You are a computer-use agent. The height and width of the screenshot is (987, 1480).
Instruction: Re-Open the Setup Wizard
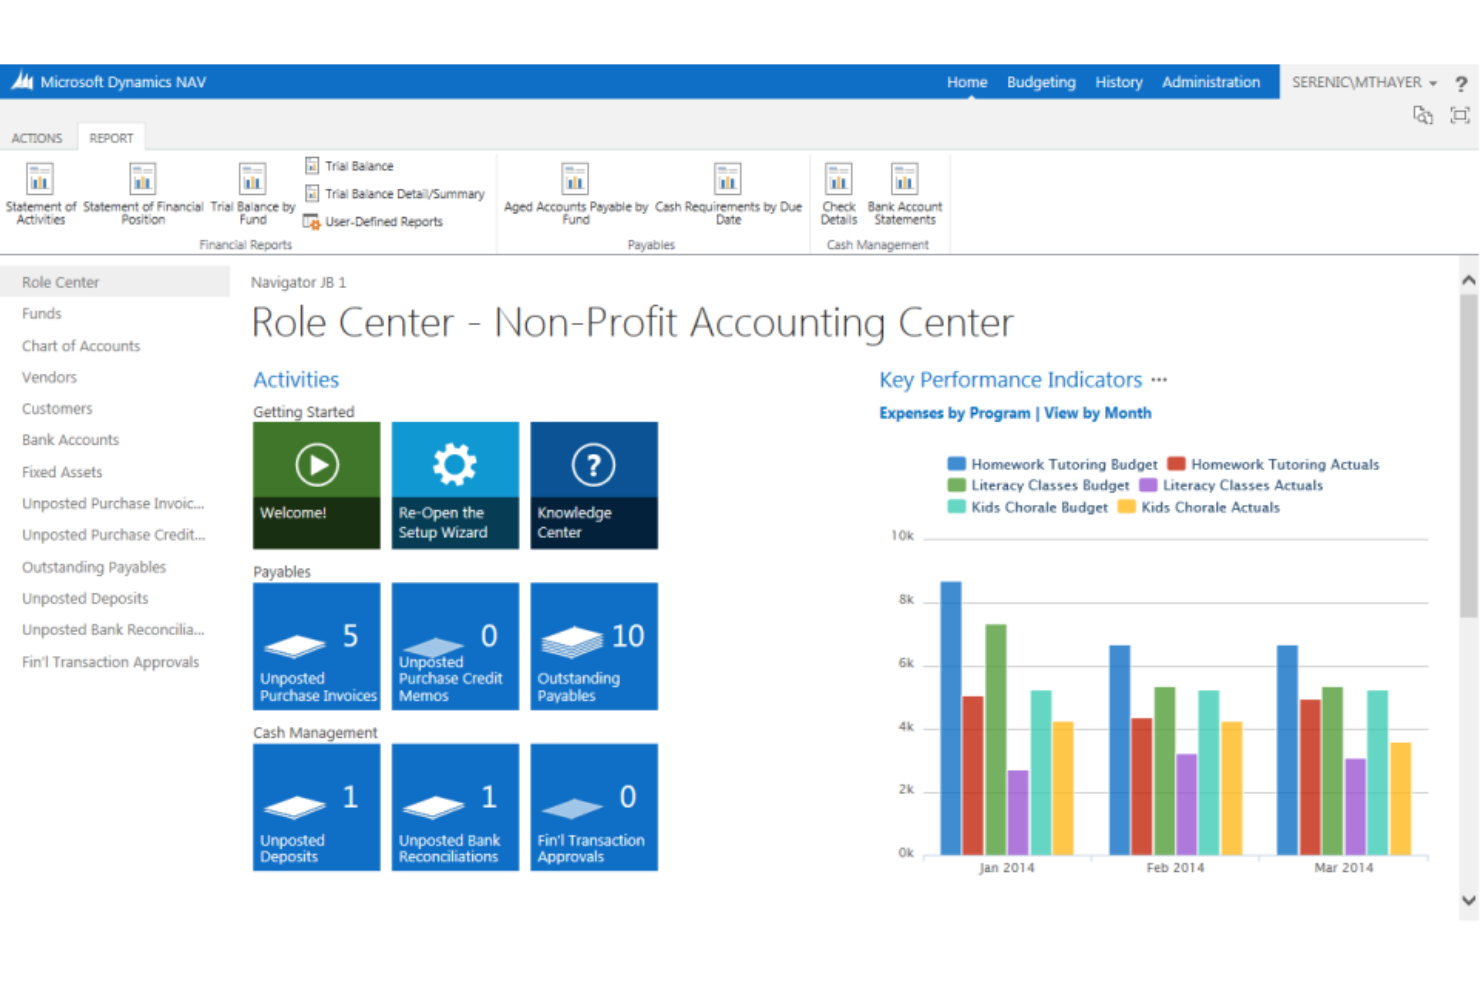pos(455,485)
